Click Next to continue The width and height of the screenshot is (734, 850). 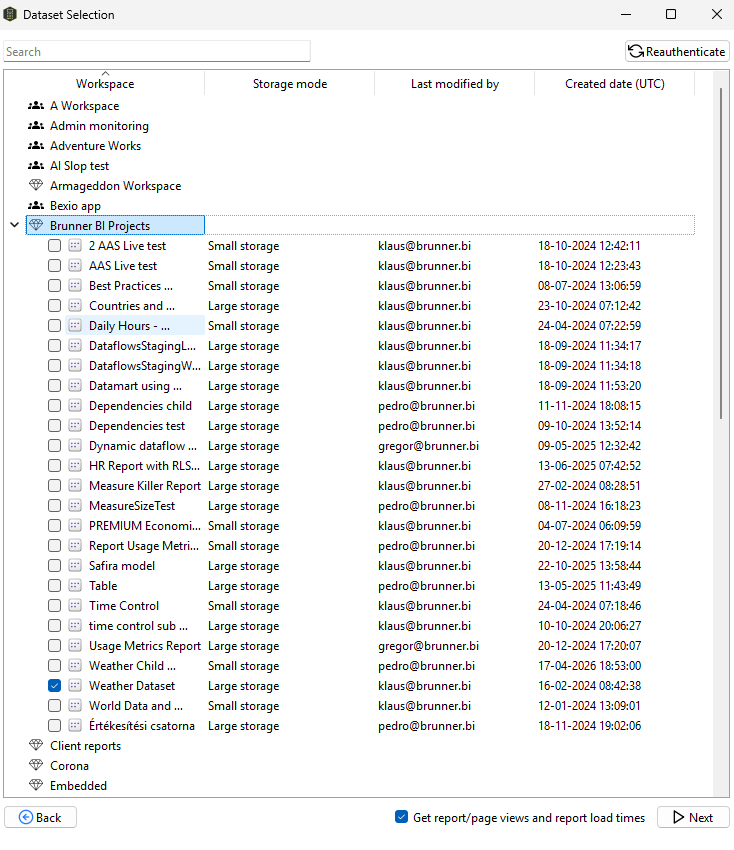693,817
